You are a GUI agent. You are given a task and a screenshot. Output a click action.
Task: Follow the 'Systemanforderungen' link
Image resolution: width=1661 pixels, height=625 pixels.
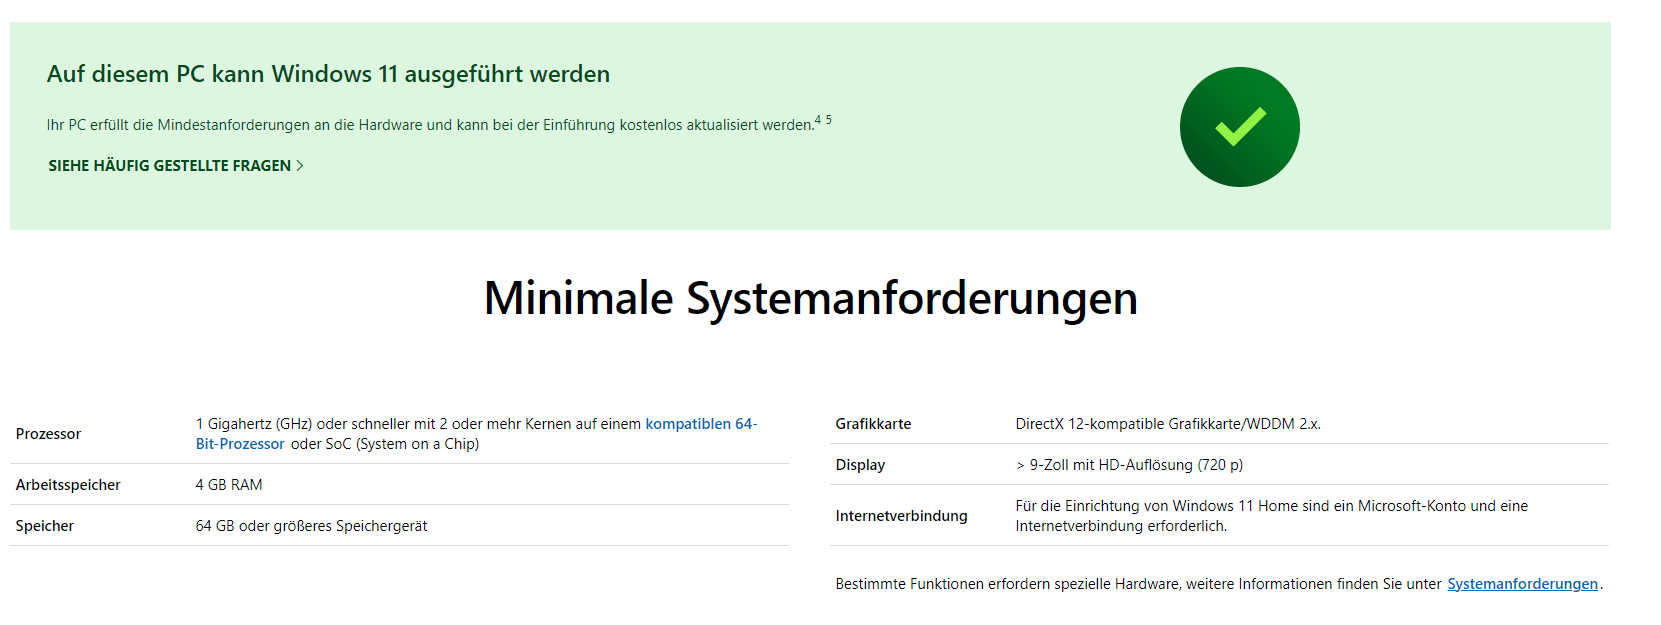1522,584
